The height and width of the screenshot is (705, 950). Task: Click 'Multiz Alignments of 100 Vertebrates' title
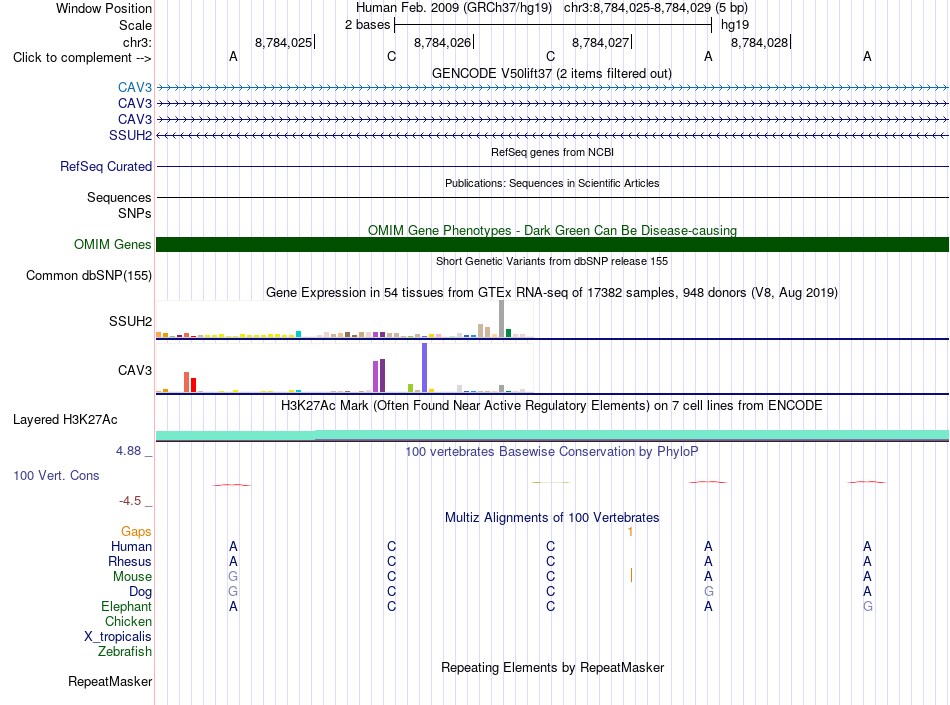(552, 518)
